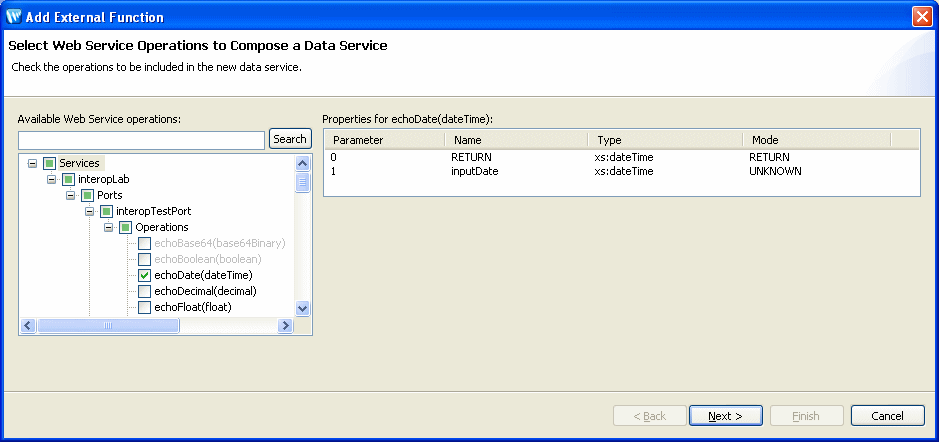Viewport: 939px width, 442px height.
Task: Select echoDecimal(decimal) operation label
Action: click(x=205, y=292)
